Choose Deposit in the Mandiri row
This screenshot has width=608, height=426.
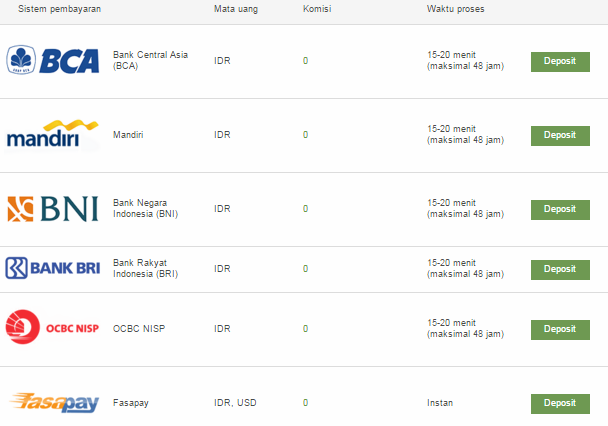point(560,136)
